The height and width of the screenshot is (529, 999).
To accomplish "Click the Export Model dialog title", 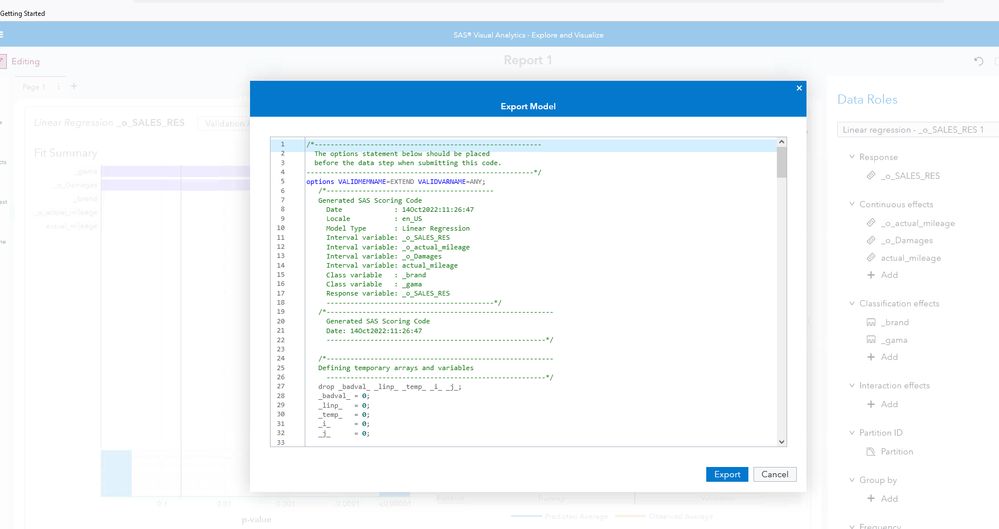I will (528, 106).
